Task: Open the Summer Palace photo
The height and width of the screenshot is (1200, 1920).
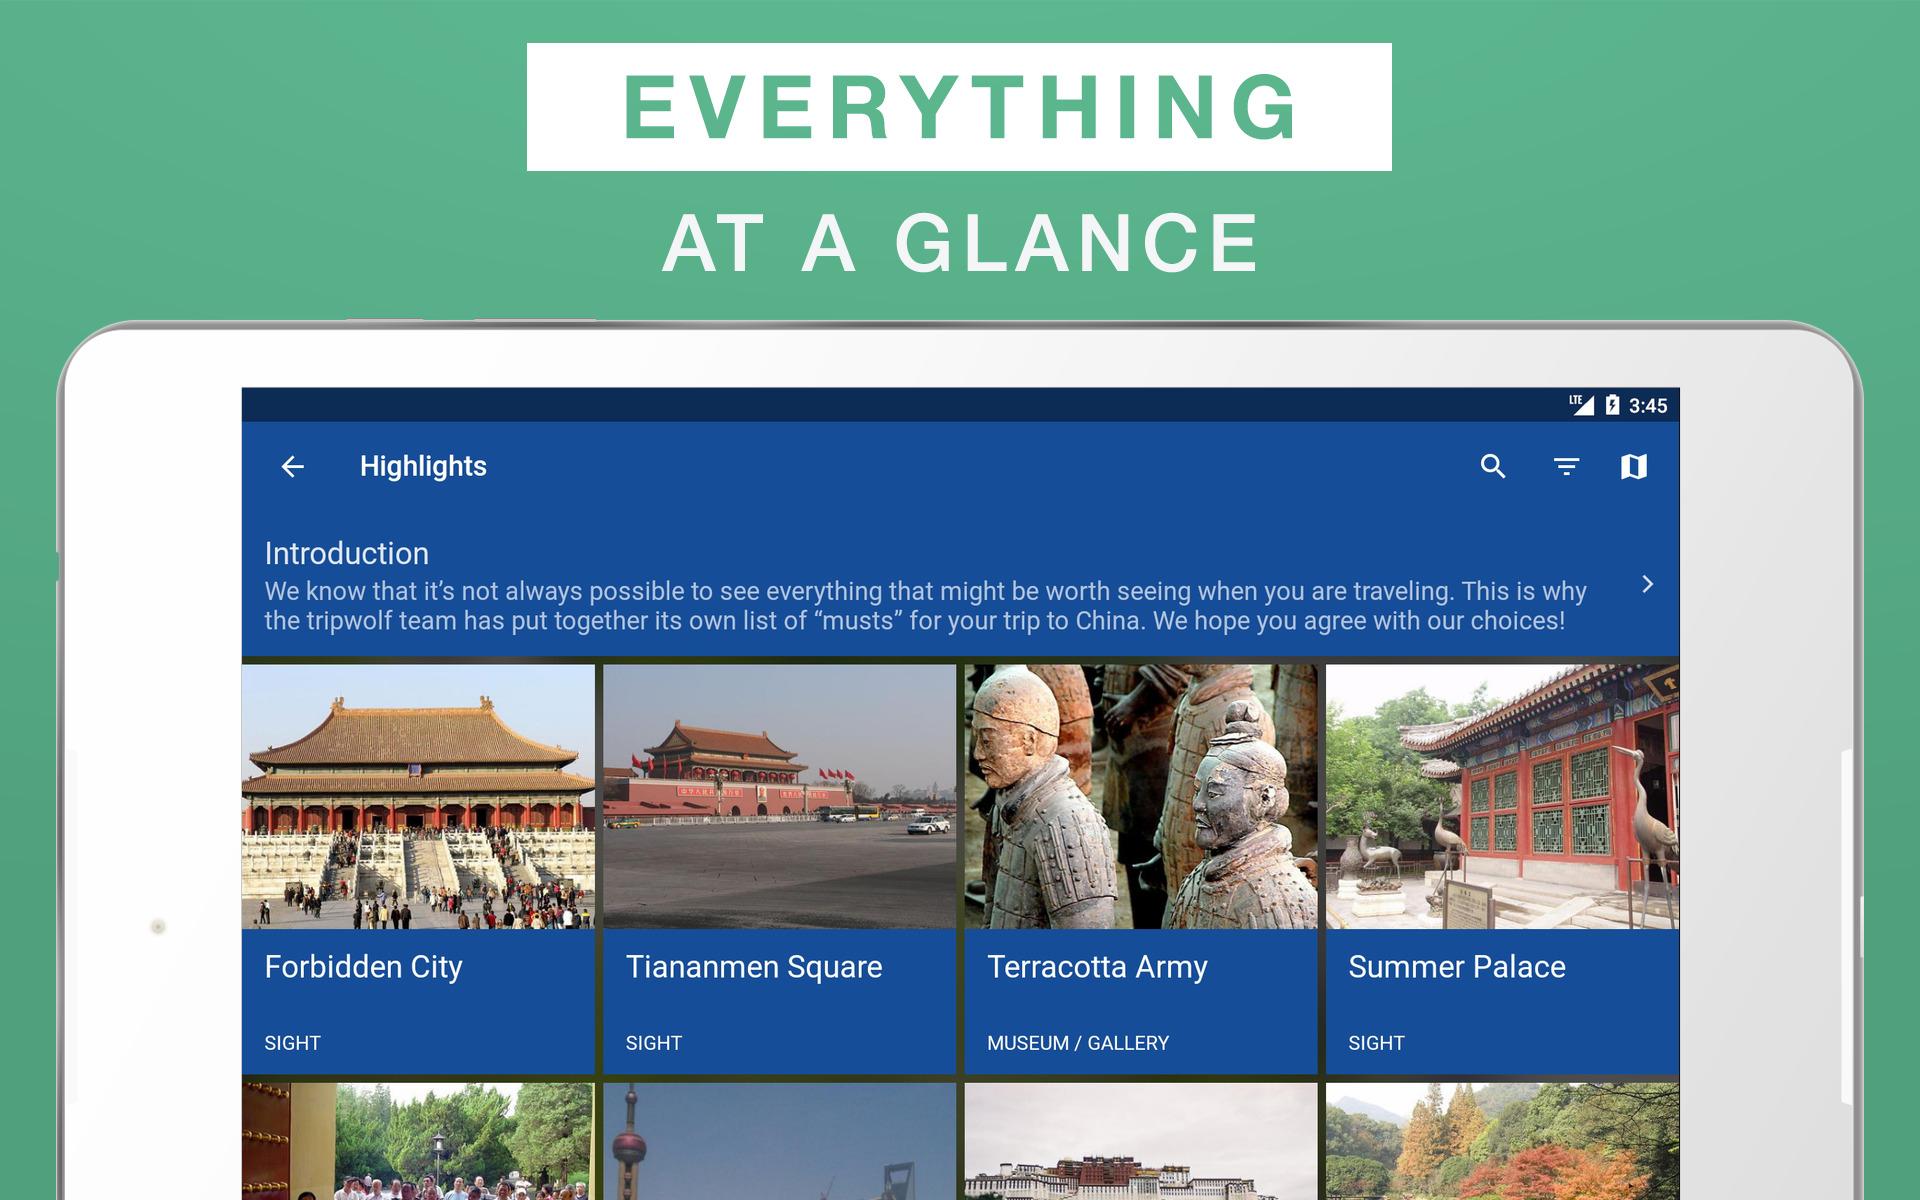Action: (x=1502, y=797)
